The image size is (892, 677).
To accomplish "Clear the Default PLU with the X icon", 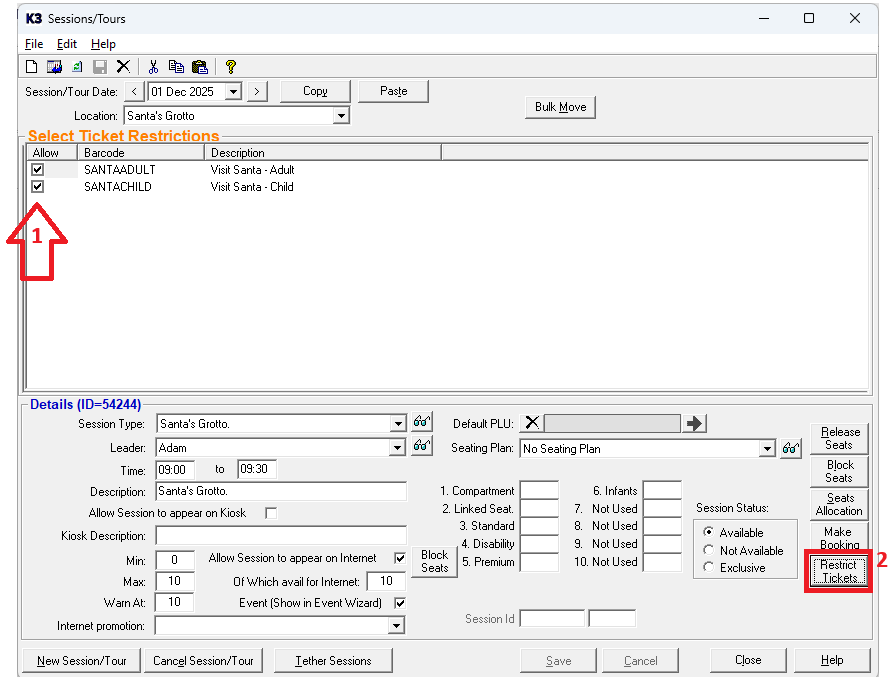I will pos(532,423).
